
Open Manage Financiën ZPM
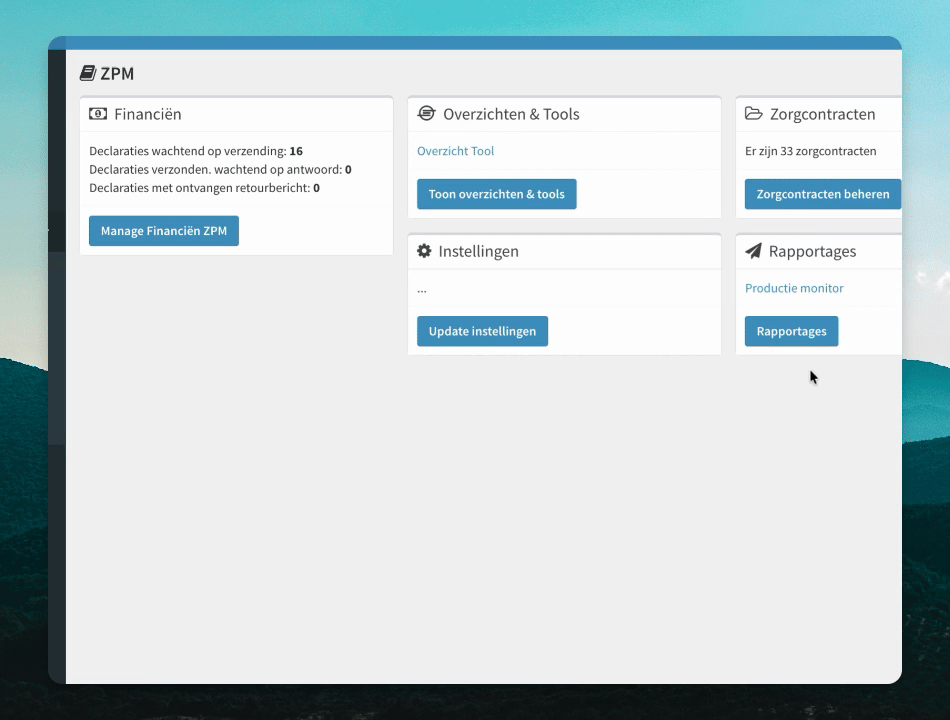pos(164,231)
